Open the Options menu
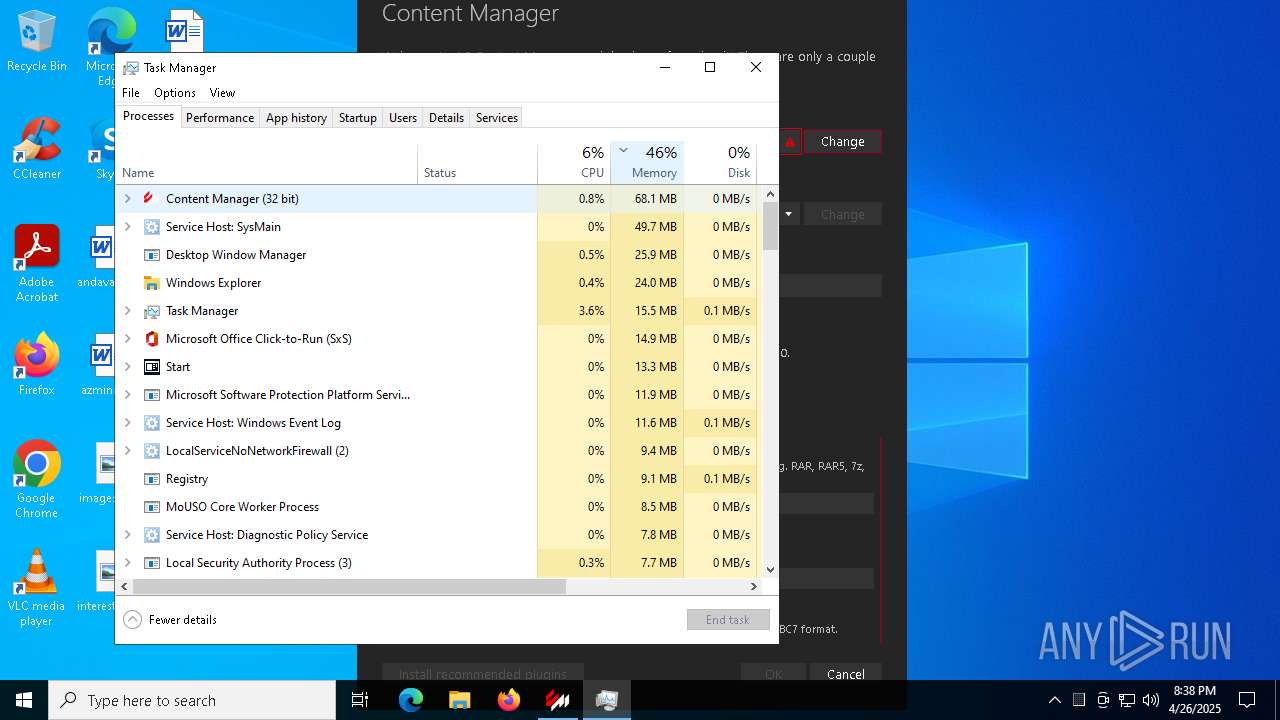The height and width of the screenshot is (720, 1280). coord(175,93)
